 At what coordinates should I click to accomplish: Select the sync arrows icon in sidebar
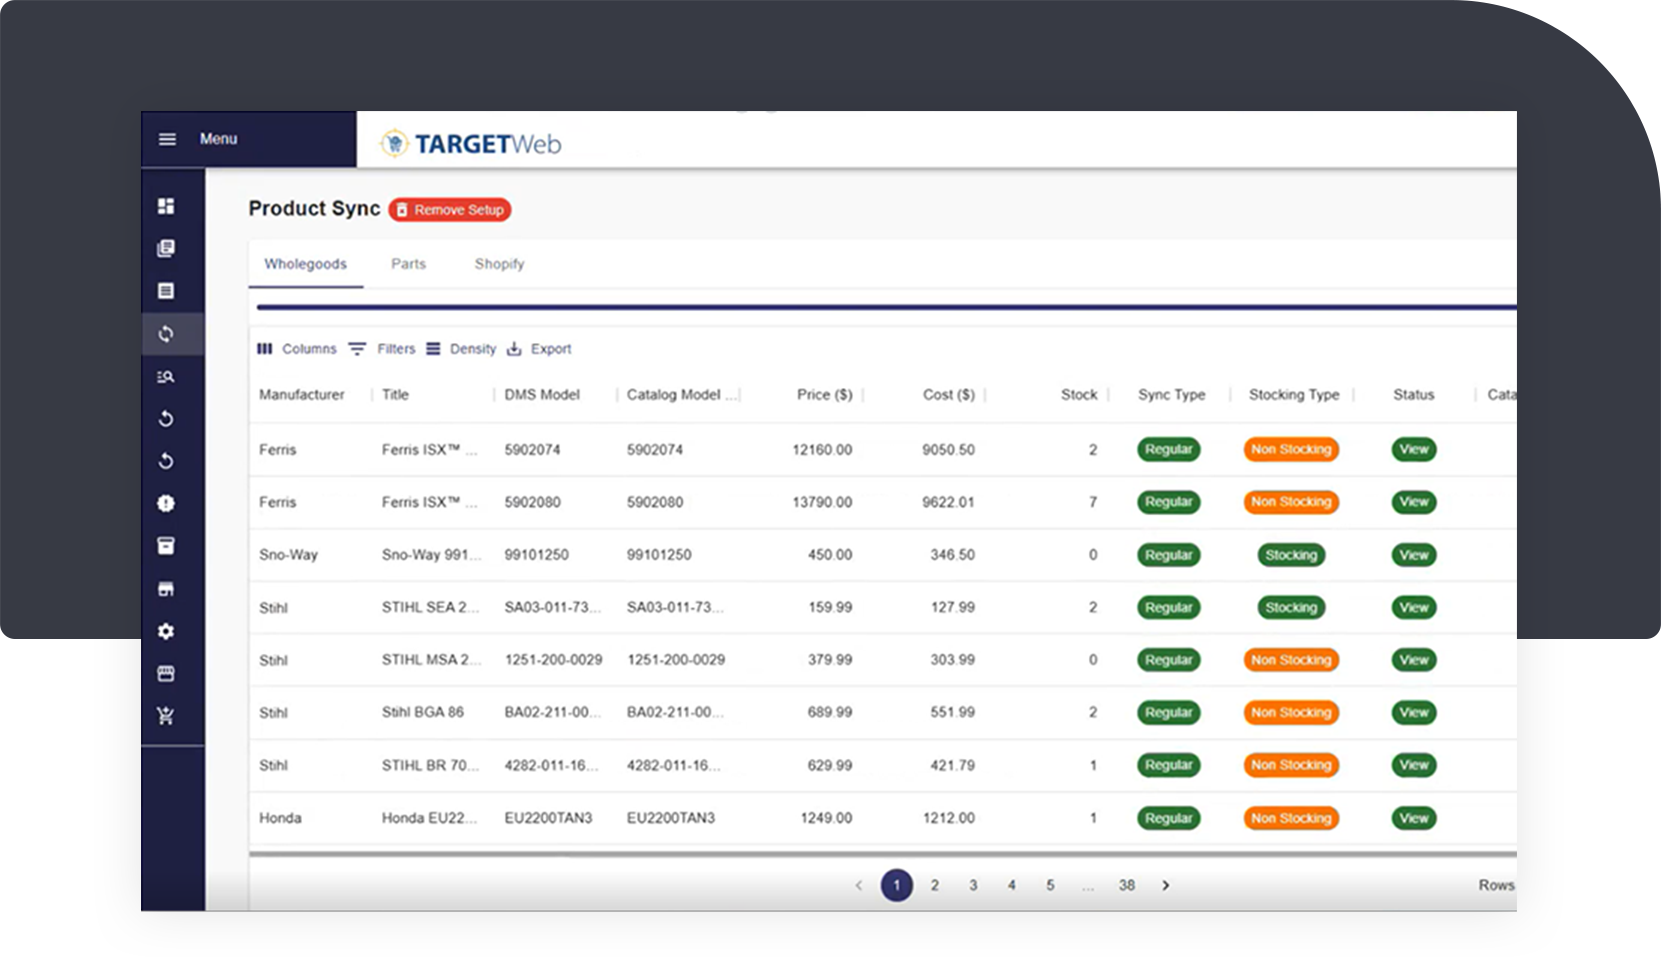coord(166,334)
